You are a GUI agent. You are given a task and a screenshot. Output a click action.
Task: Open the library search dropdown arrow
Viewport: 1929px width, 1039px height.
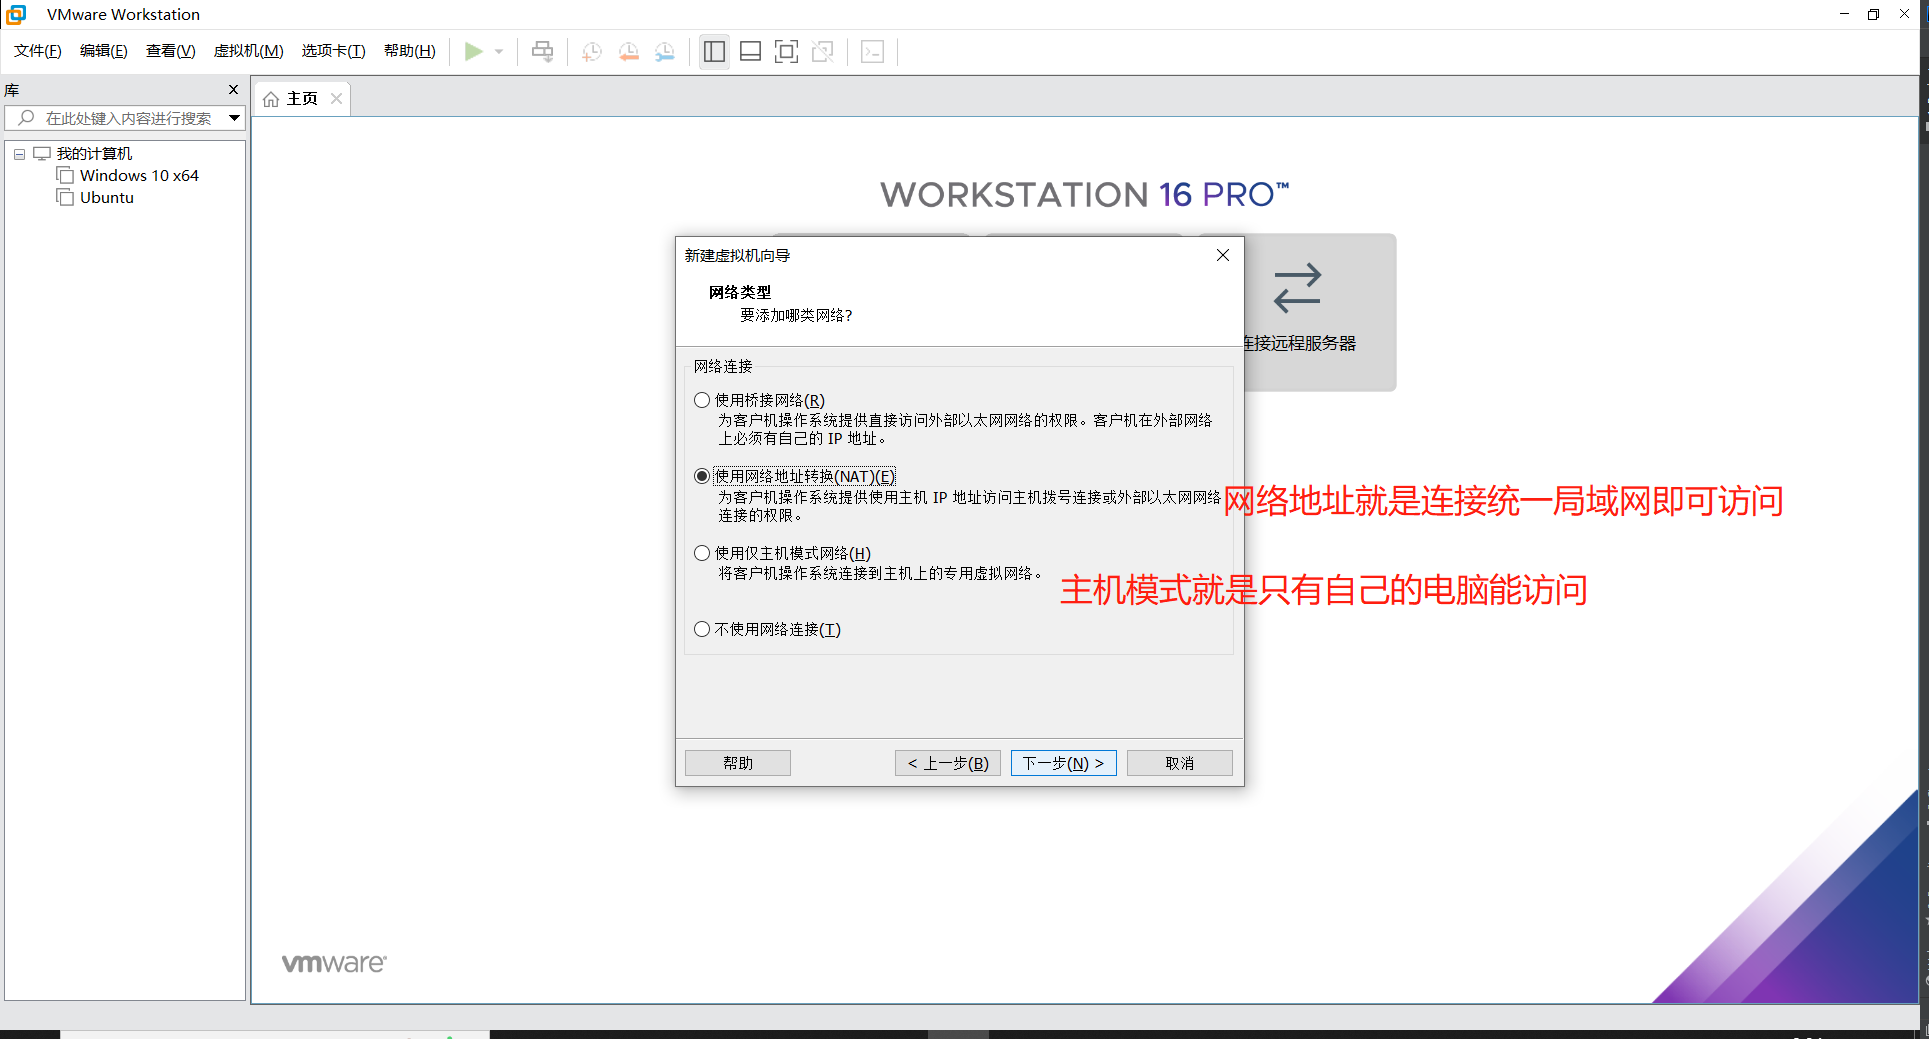click(234, 118)
